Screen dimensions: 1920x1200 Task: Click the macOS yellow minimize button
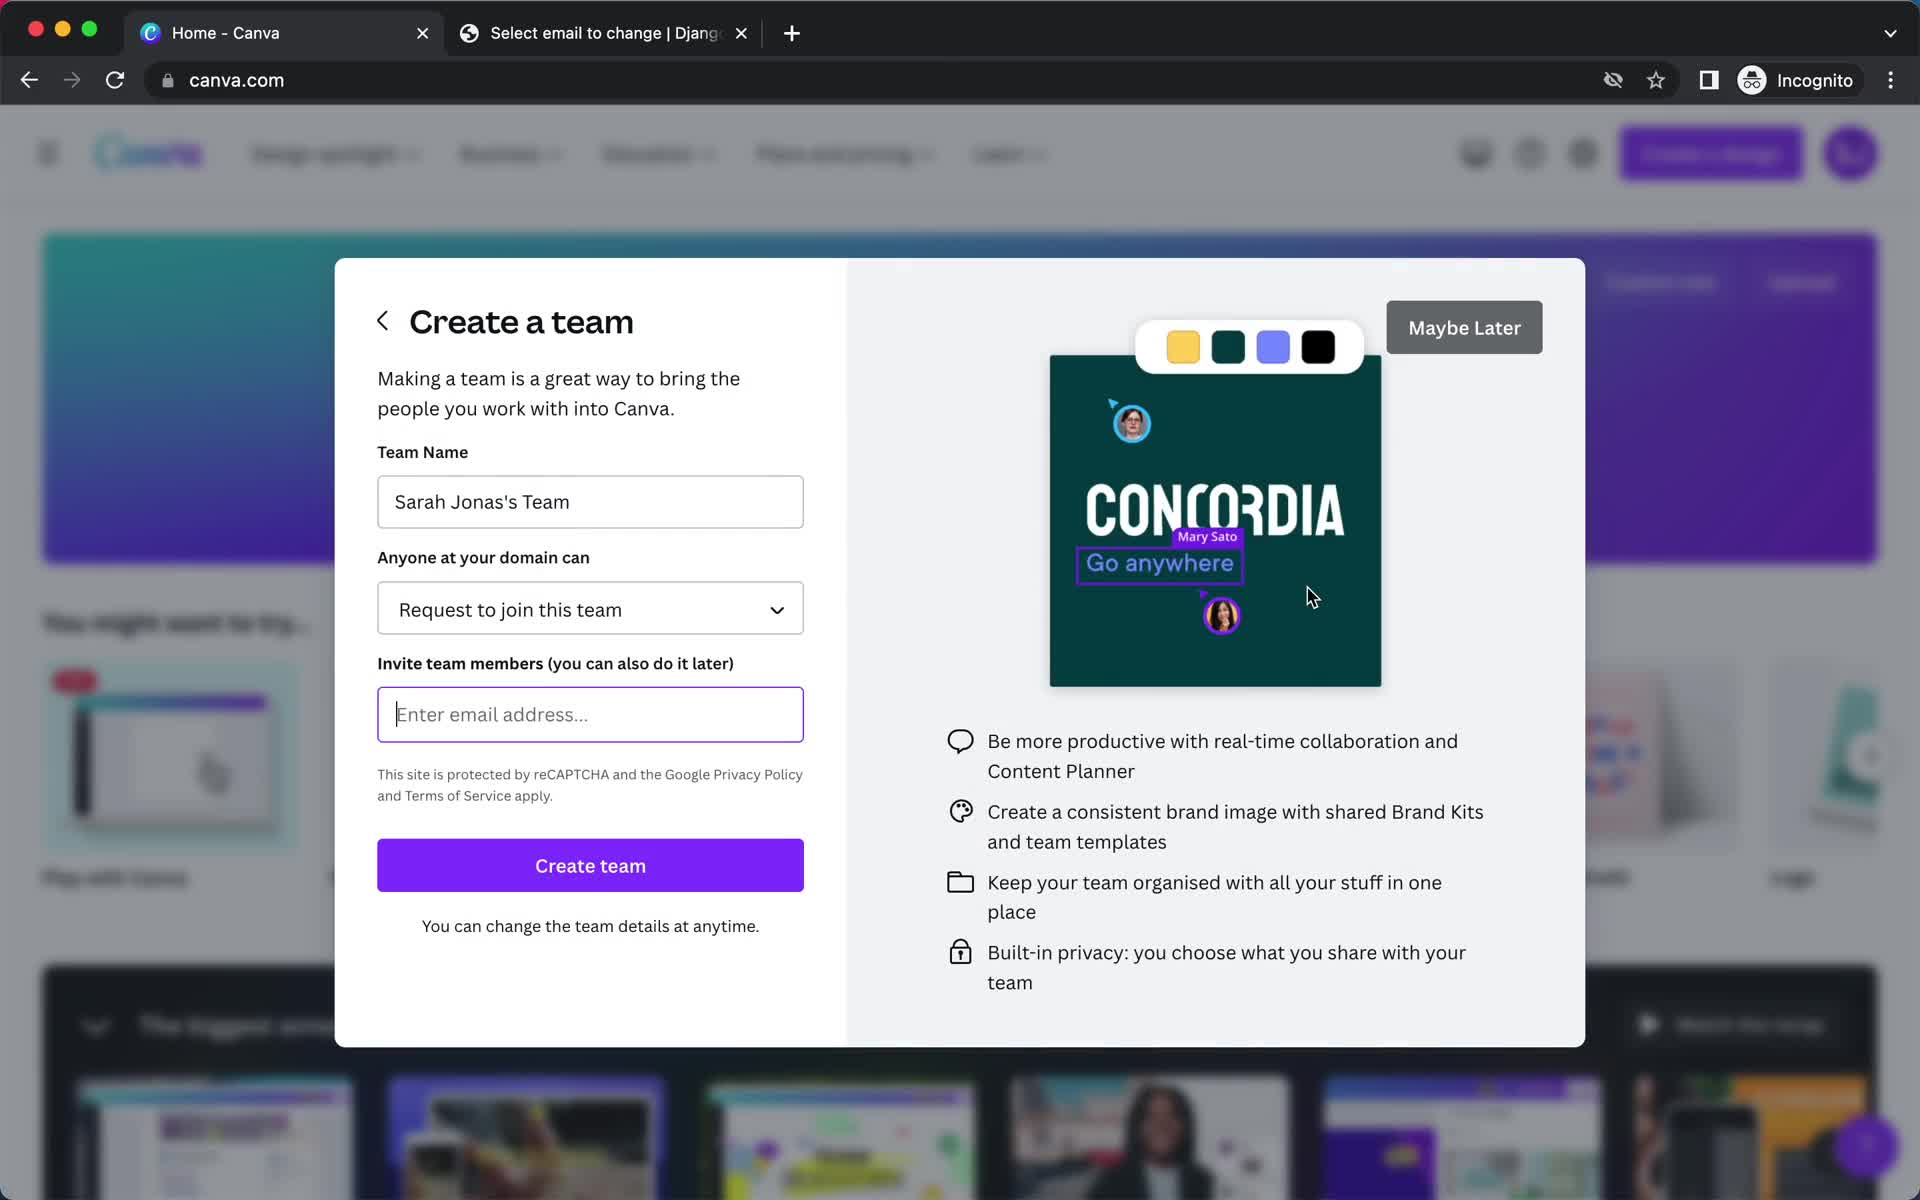(x=62, y=29)
